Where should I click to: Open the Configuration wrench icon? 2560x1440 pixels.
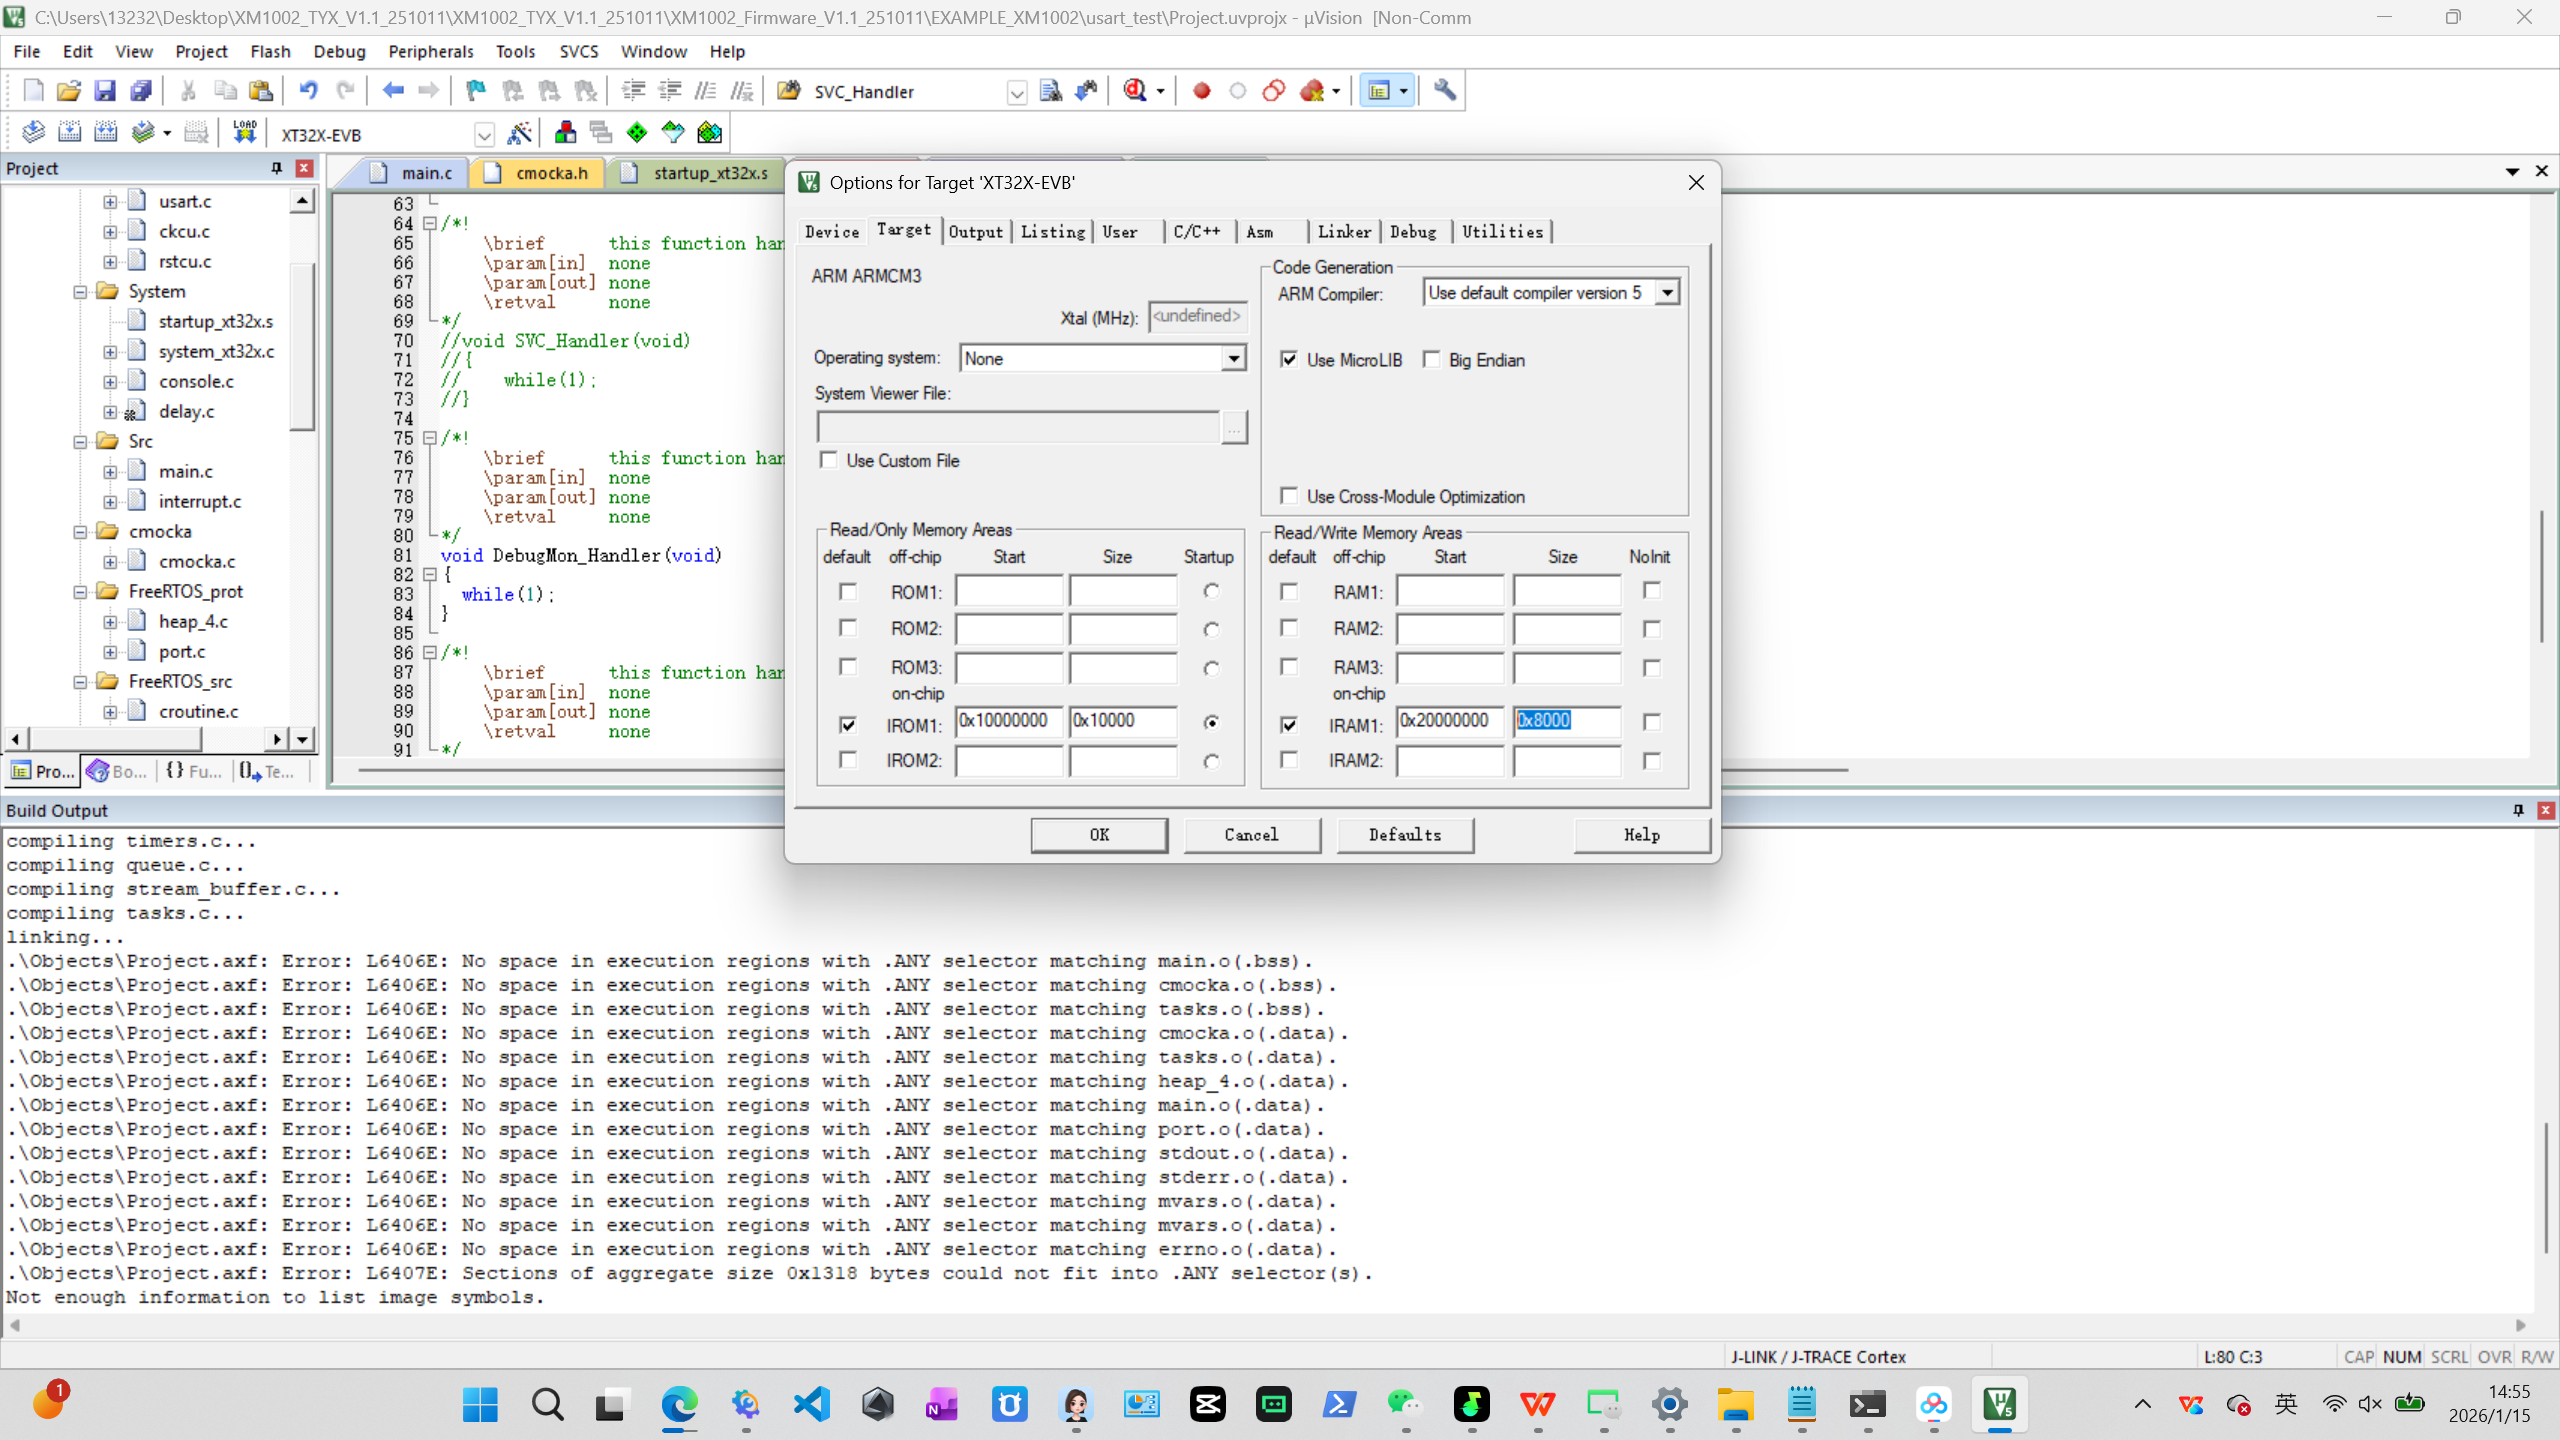1444,91
